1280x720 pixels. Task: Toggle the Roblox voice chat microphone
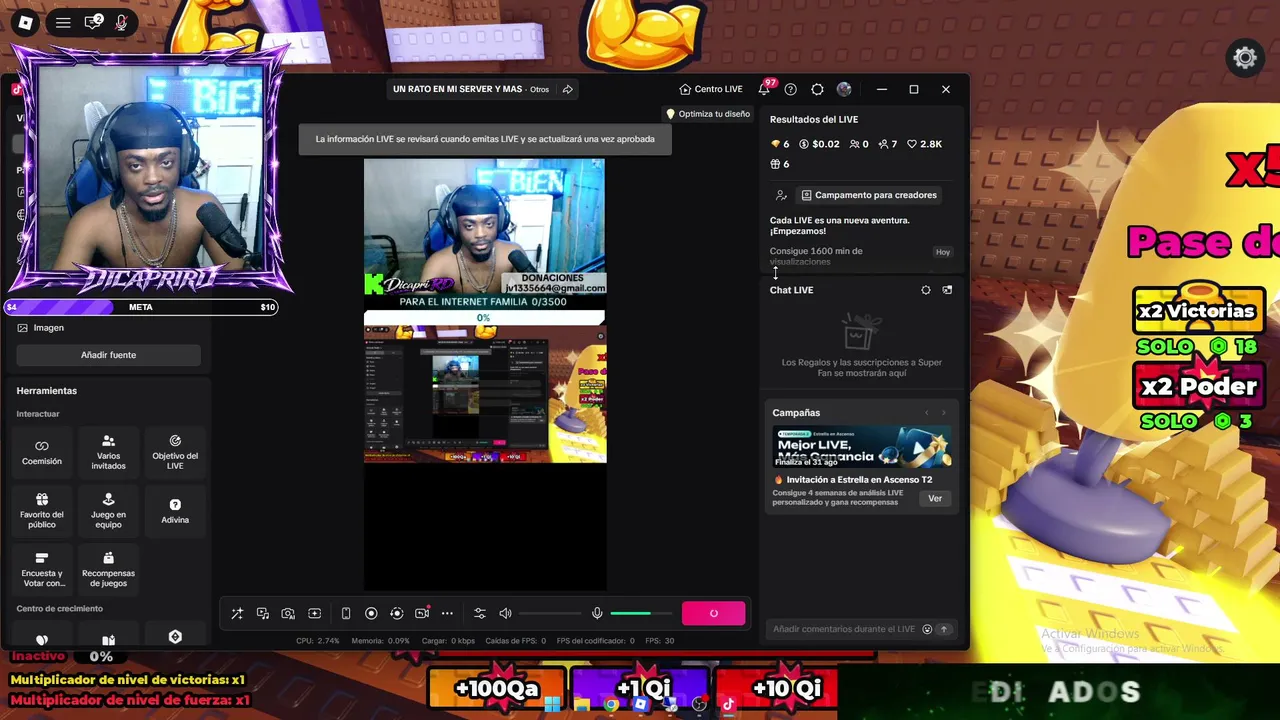click(x=122, y=22)
